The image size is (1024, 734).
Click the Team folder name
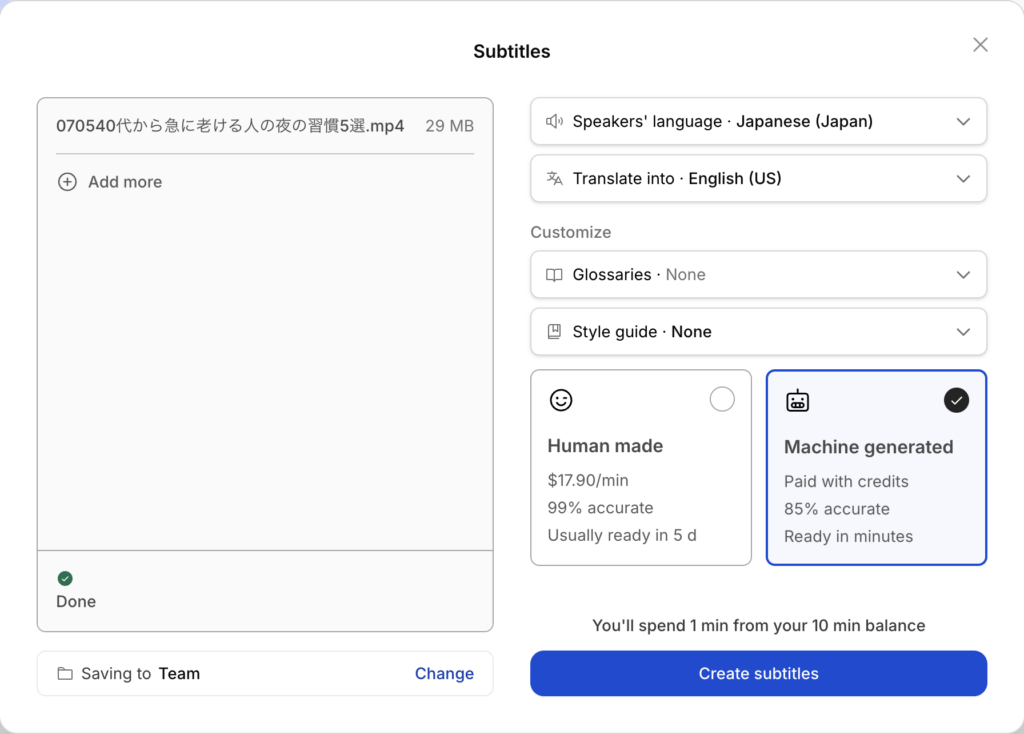(179, 673)
